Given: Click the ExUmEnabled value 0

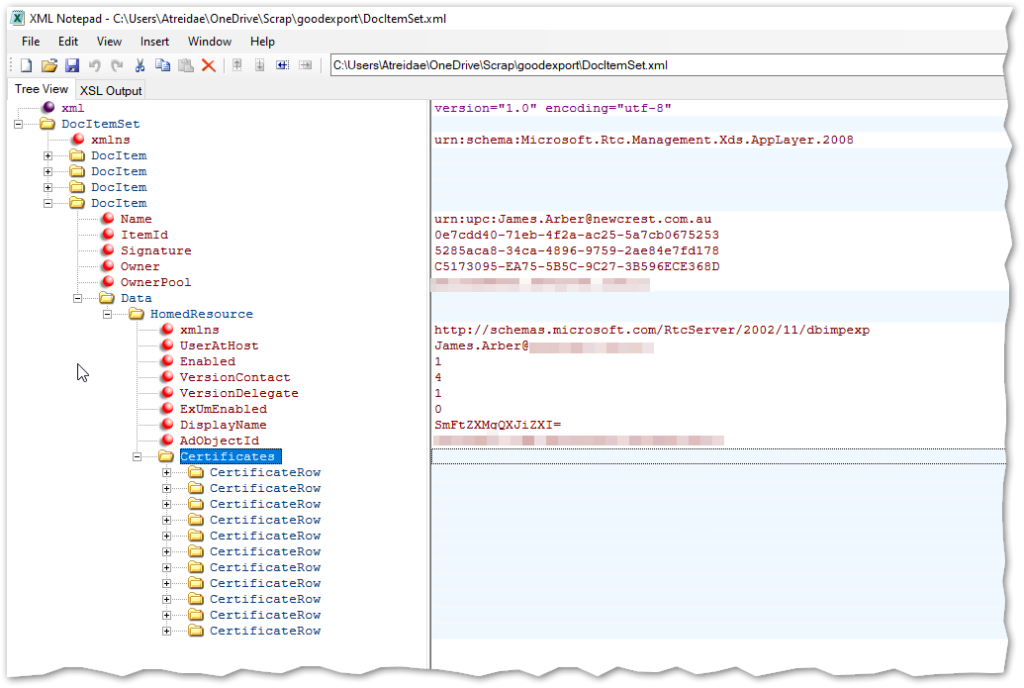Looking at the screenshot, I should 438,409.
